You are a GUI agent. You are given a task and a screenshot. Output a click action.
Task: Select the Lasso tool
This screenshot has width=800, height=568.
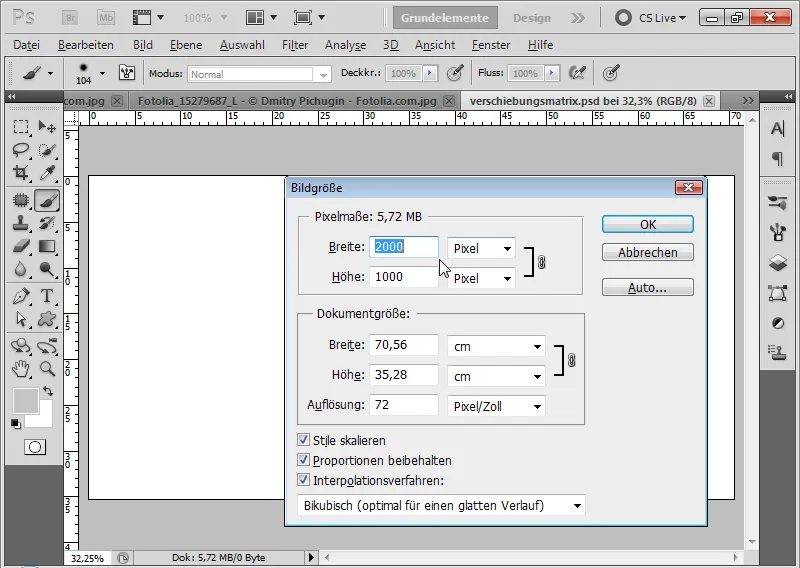21,150
